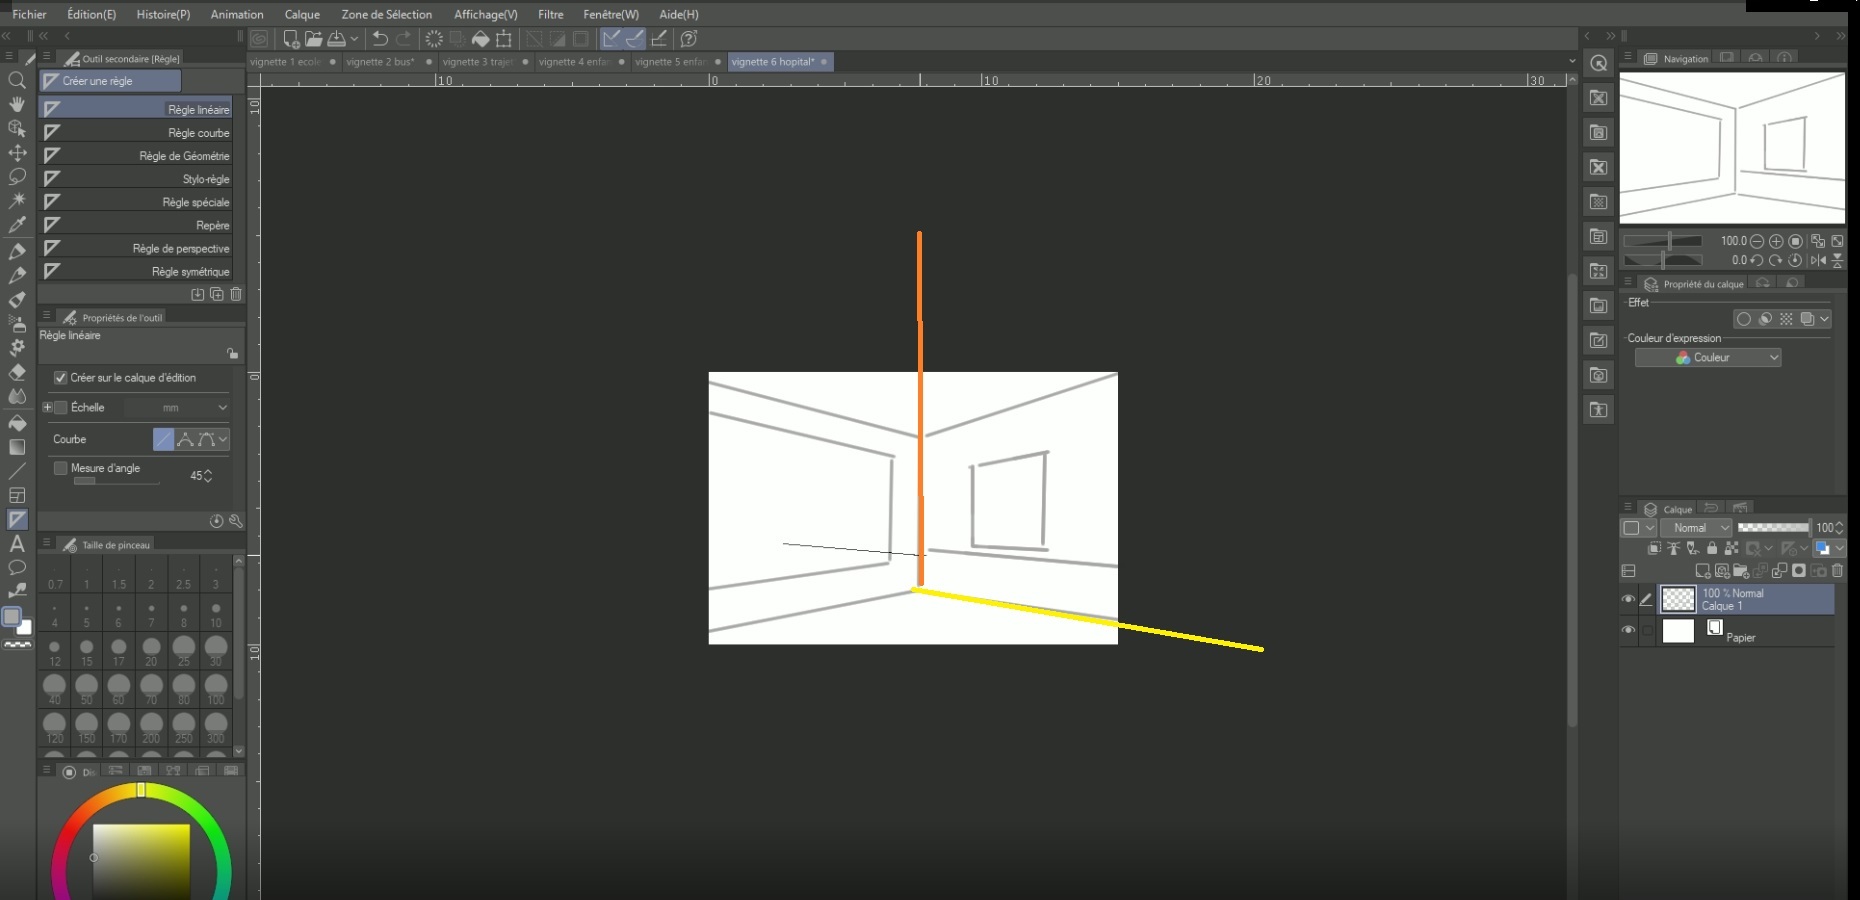
Task: Select the Operation object tool
Action: coord(17,128)
